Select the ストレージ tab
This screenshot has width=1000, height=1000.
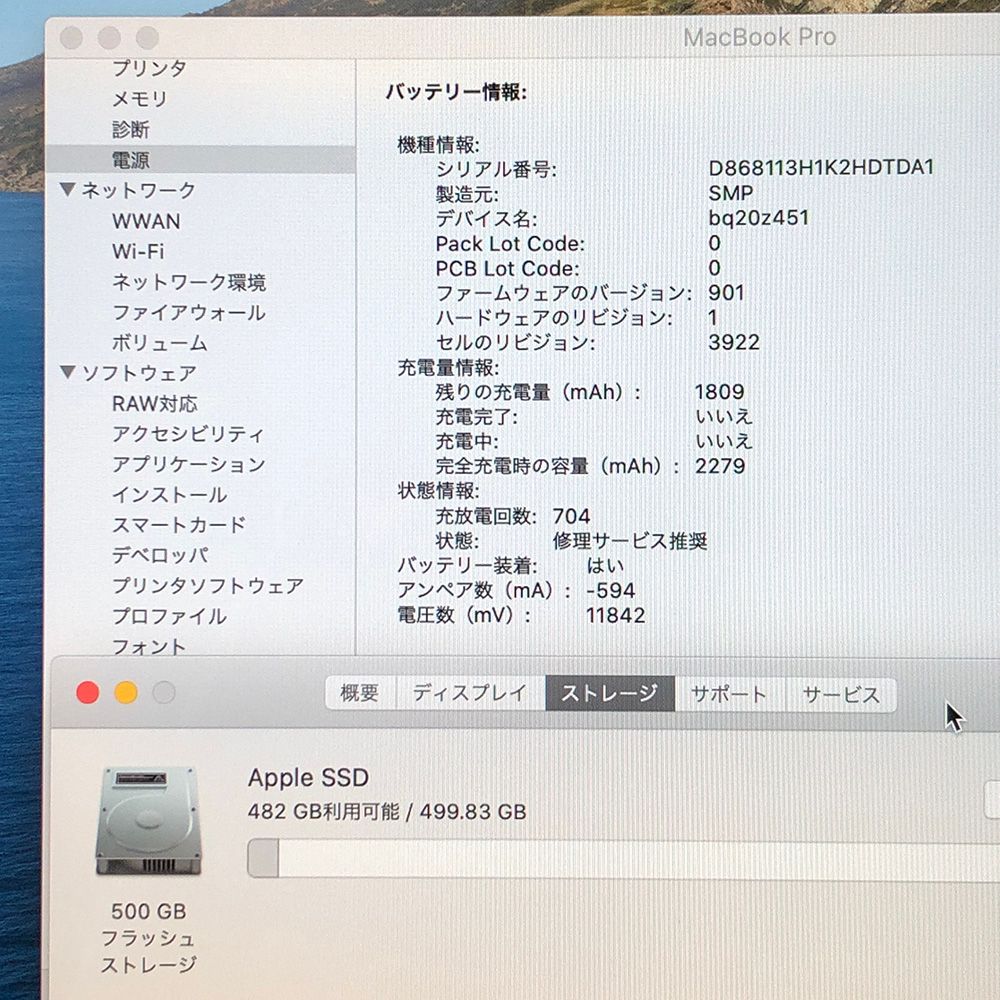(x=610, y=693)
